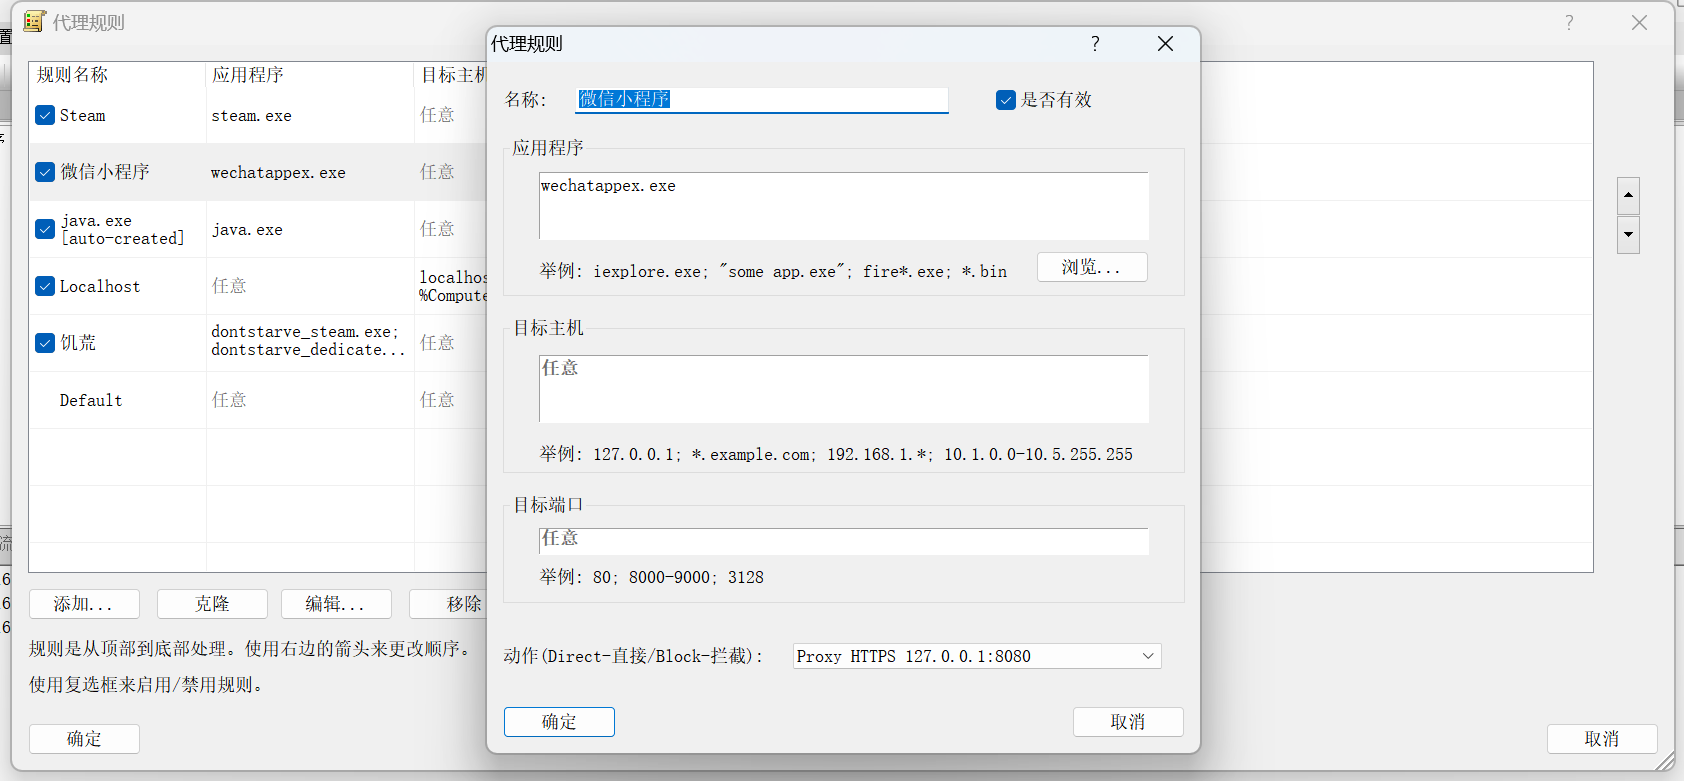The width and height of the screenshot is (1684, 781).
Task: Uncheck the 饥荒 rule checkbox
Action: click(45, 343)
